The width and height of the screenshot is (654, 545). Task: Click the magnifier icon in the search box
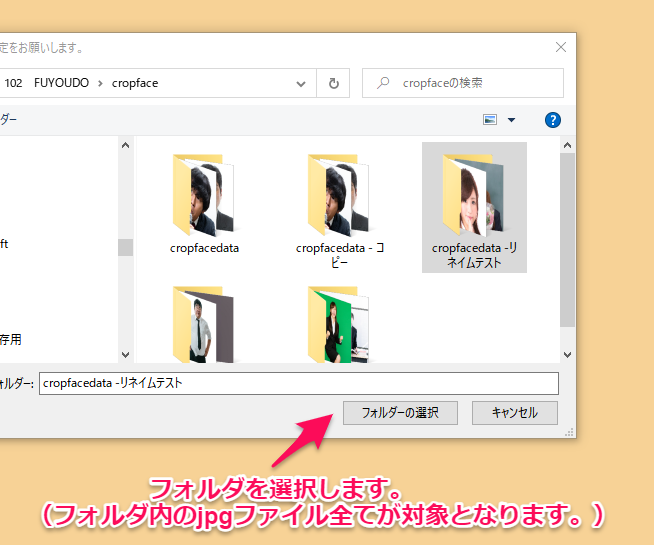coord(383,83)
